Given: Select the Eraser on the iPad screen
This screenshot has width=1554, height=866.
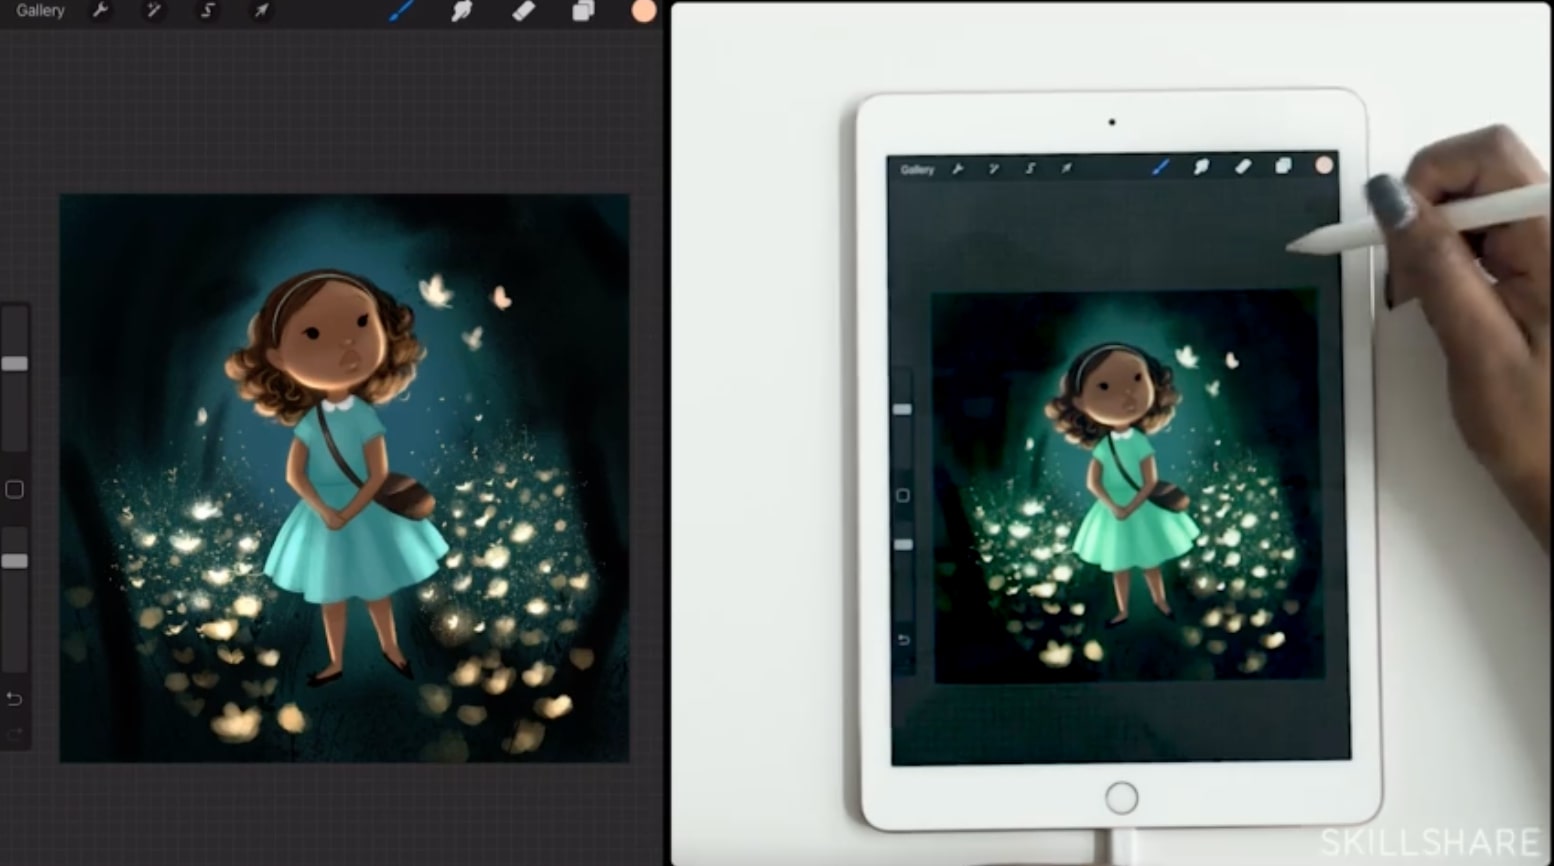Looking at the screenshot, I should click(x=1242, y=167).
